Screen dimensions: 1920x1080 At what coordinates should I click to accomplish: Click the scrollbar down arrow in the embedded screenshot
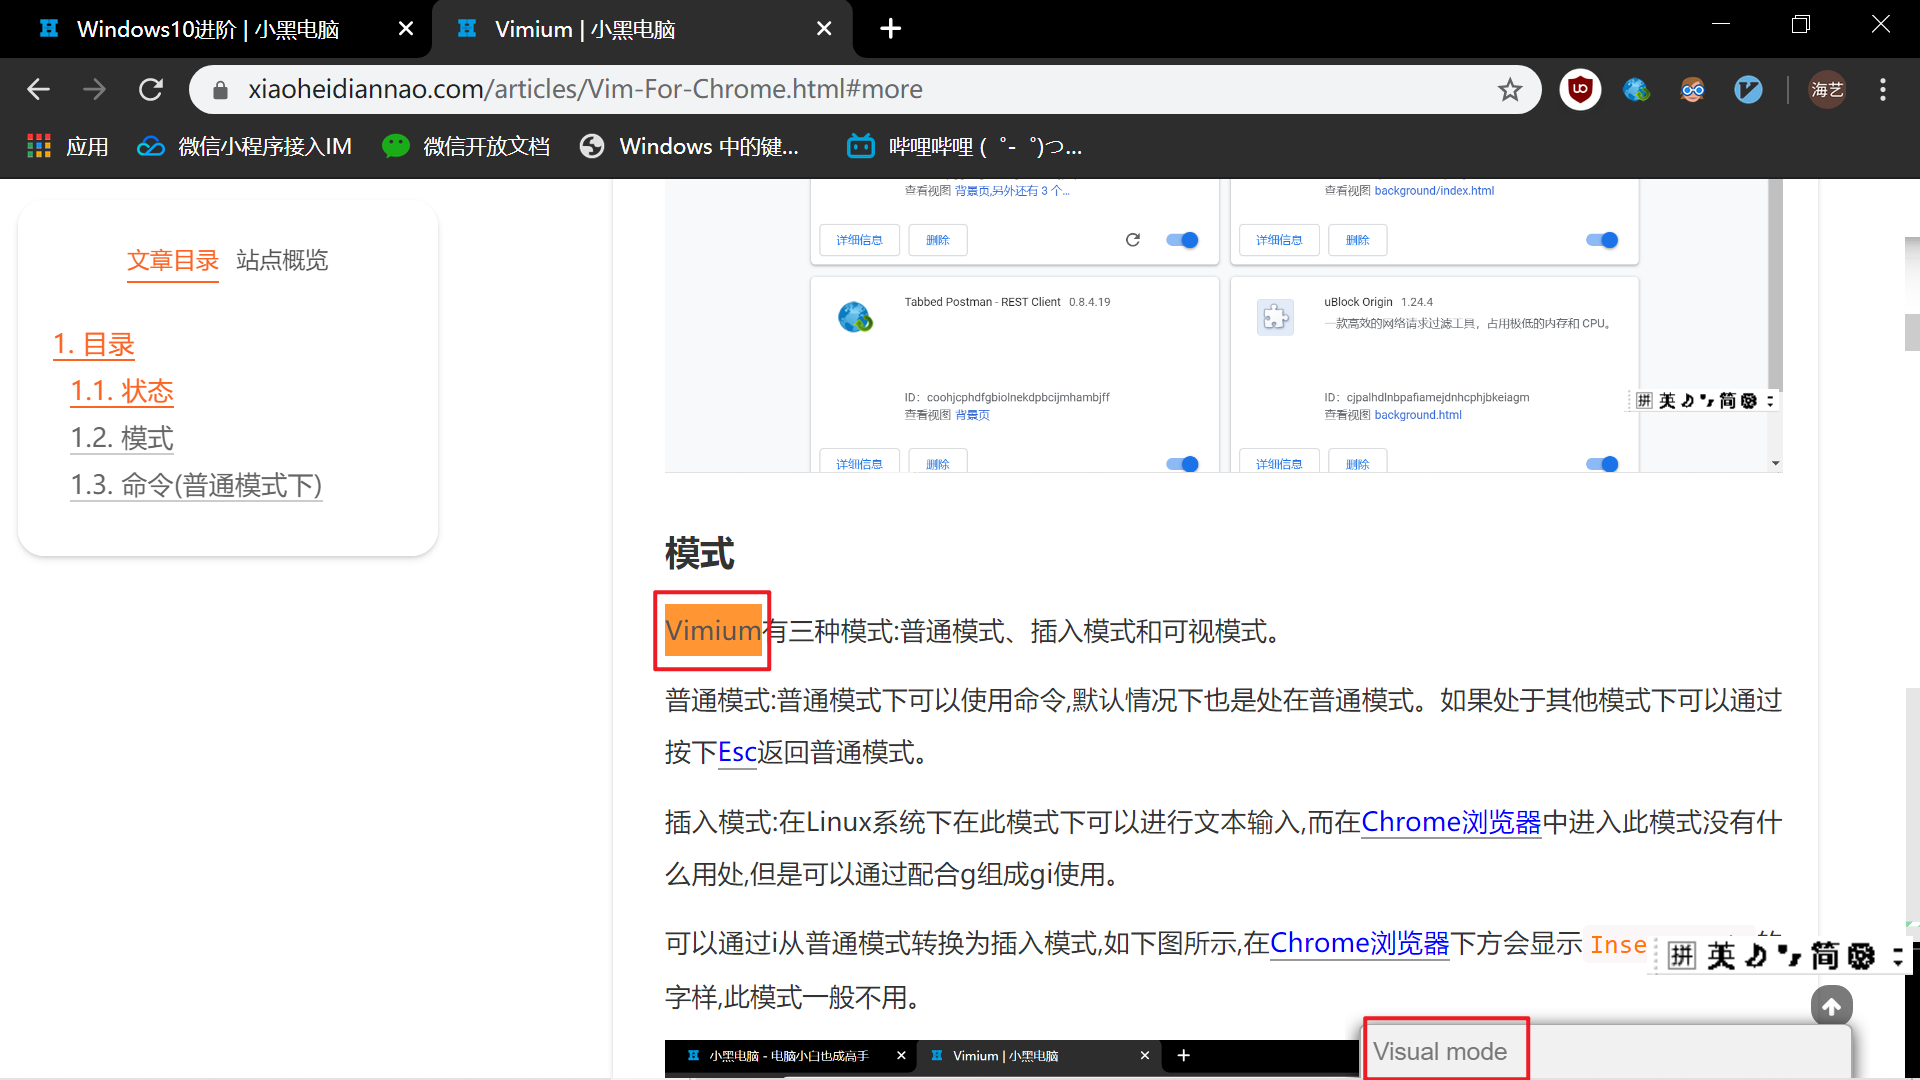tap(1775, 464)
